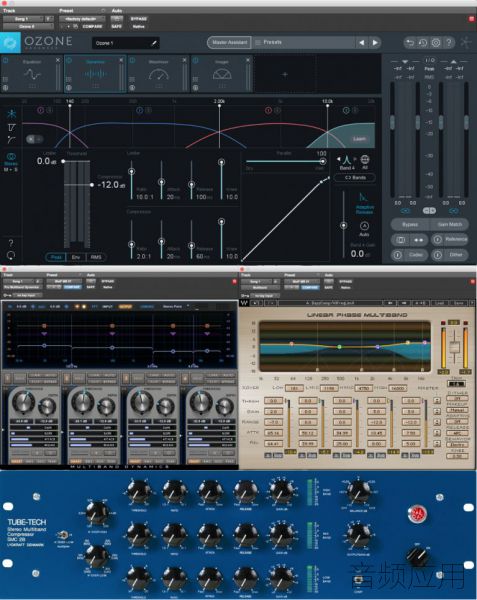Image resolution: width=477 pixels, height=600 pixels.
Task: Switch detection mode to RMS
Action: tap(96, 257)
